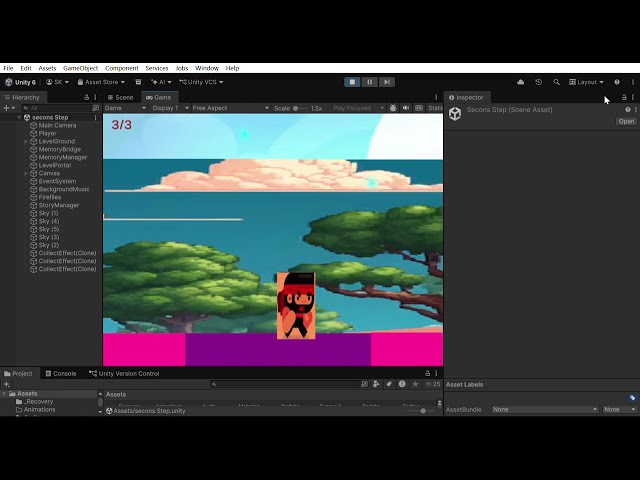Open the Unity VCS dropdown

[201, 82]
